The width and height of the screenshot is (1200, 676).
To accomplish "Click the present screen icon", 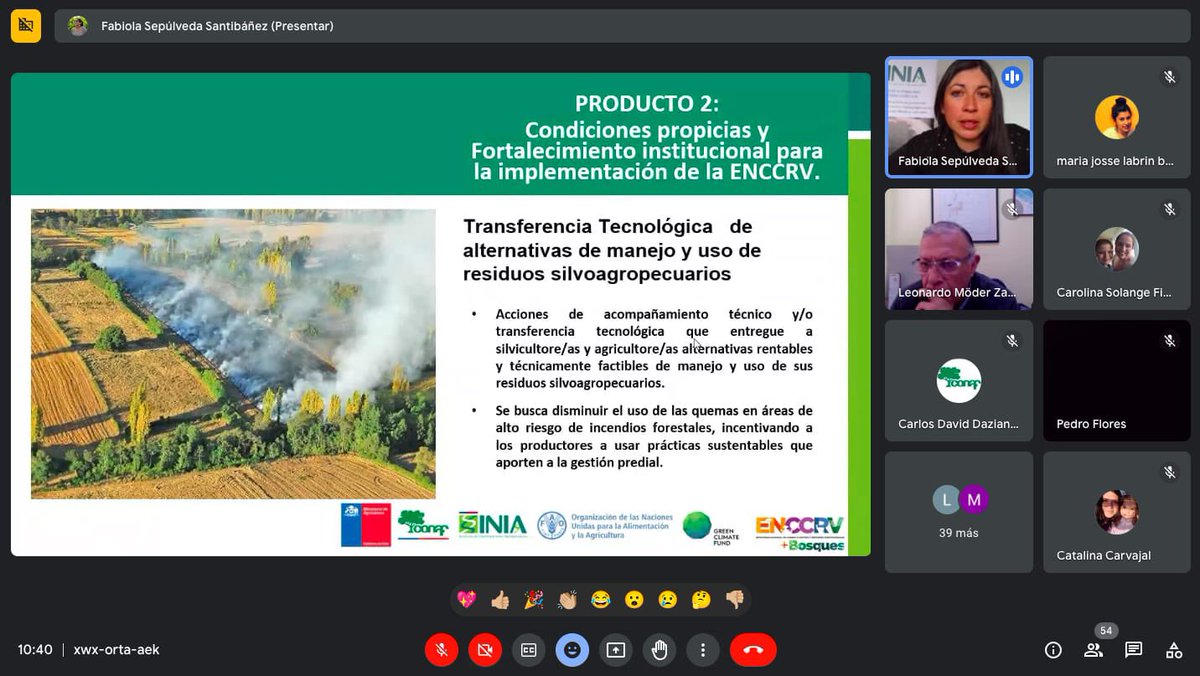I will click(x=616, y=650).
